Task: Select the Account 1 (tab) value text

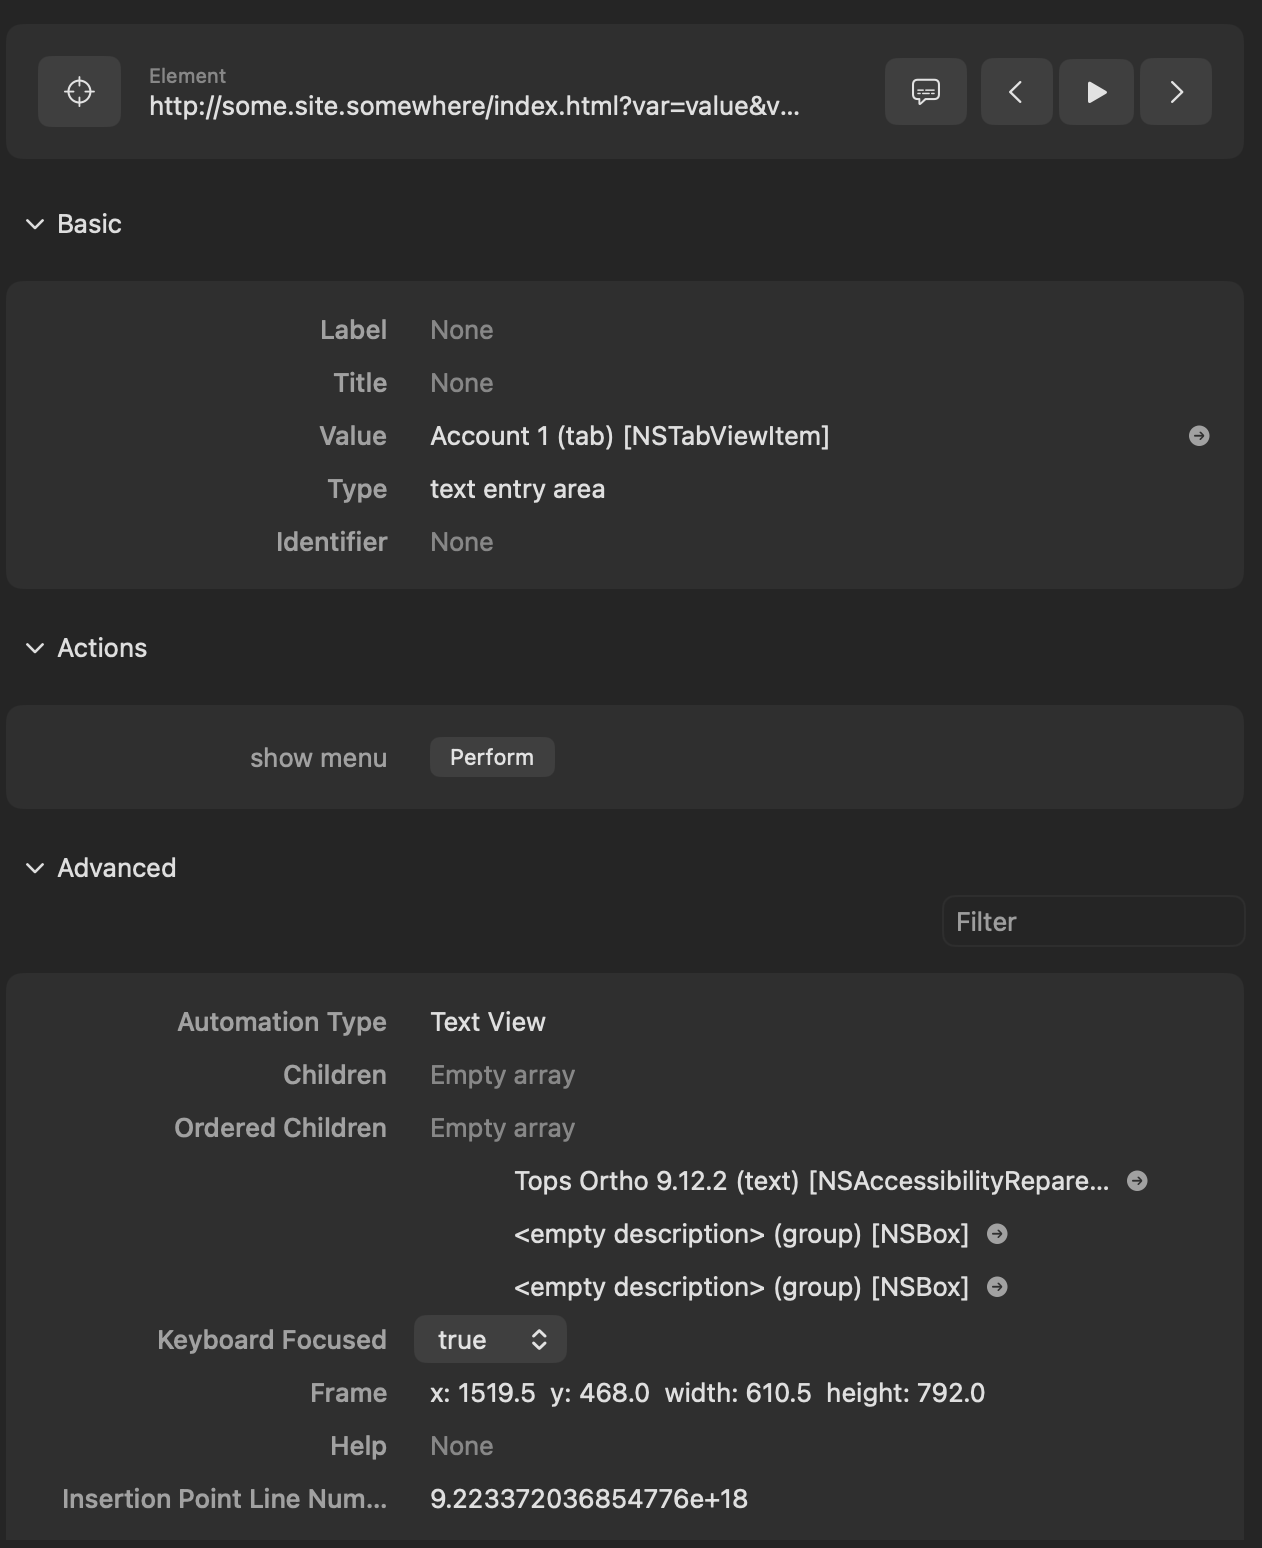Action: (x=629, y=436)
